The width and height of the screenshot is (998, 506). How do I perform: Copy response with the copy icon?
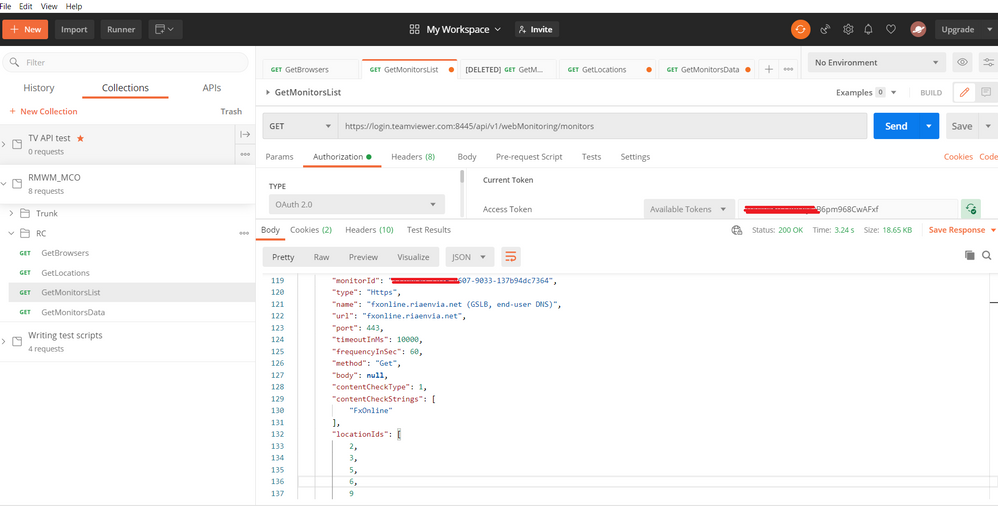click(969, 255)
